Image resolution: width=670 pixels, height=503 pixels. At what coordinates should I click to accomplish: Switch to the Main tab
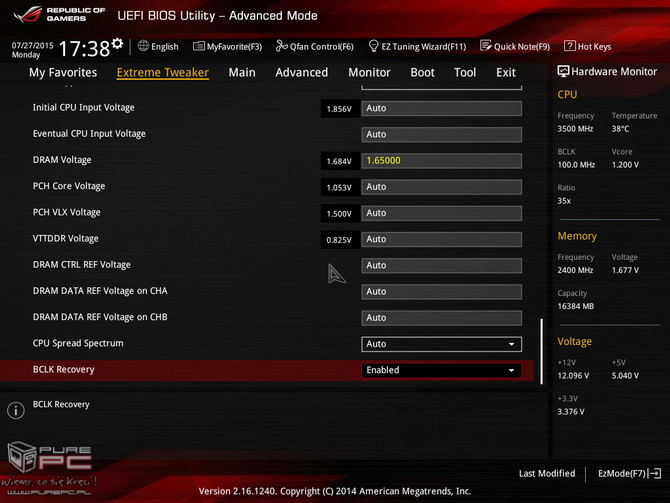click(x=242, y=73)
